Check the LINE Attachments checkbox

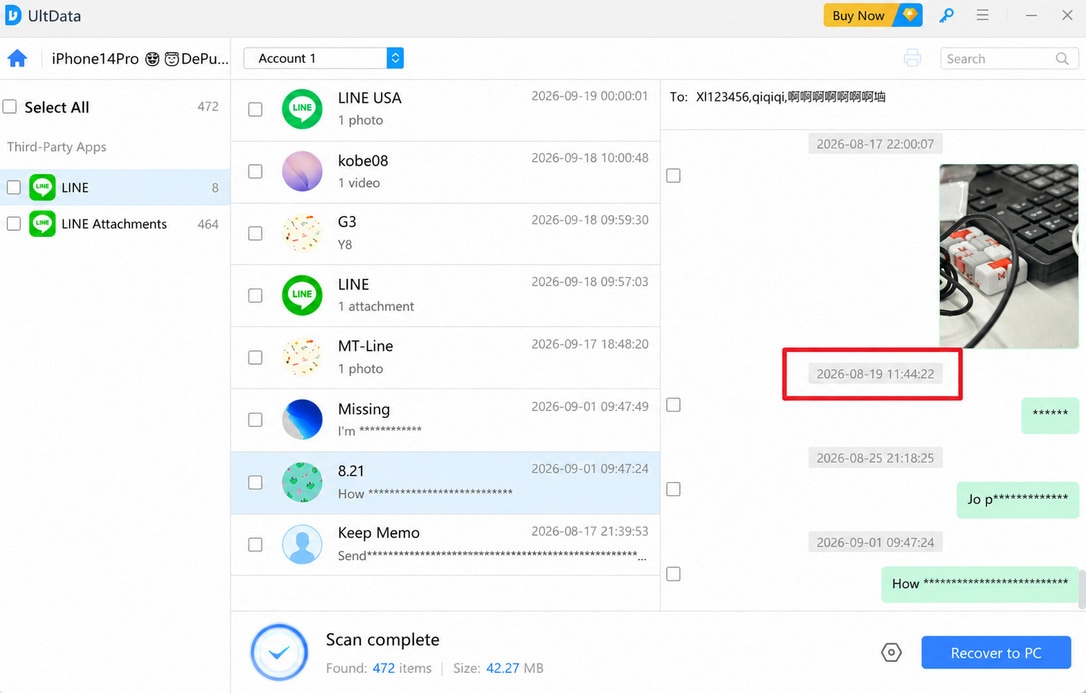tap(14, 224)
